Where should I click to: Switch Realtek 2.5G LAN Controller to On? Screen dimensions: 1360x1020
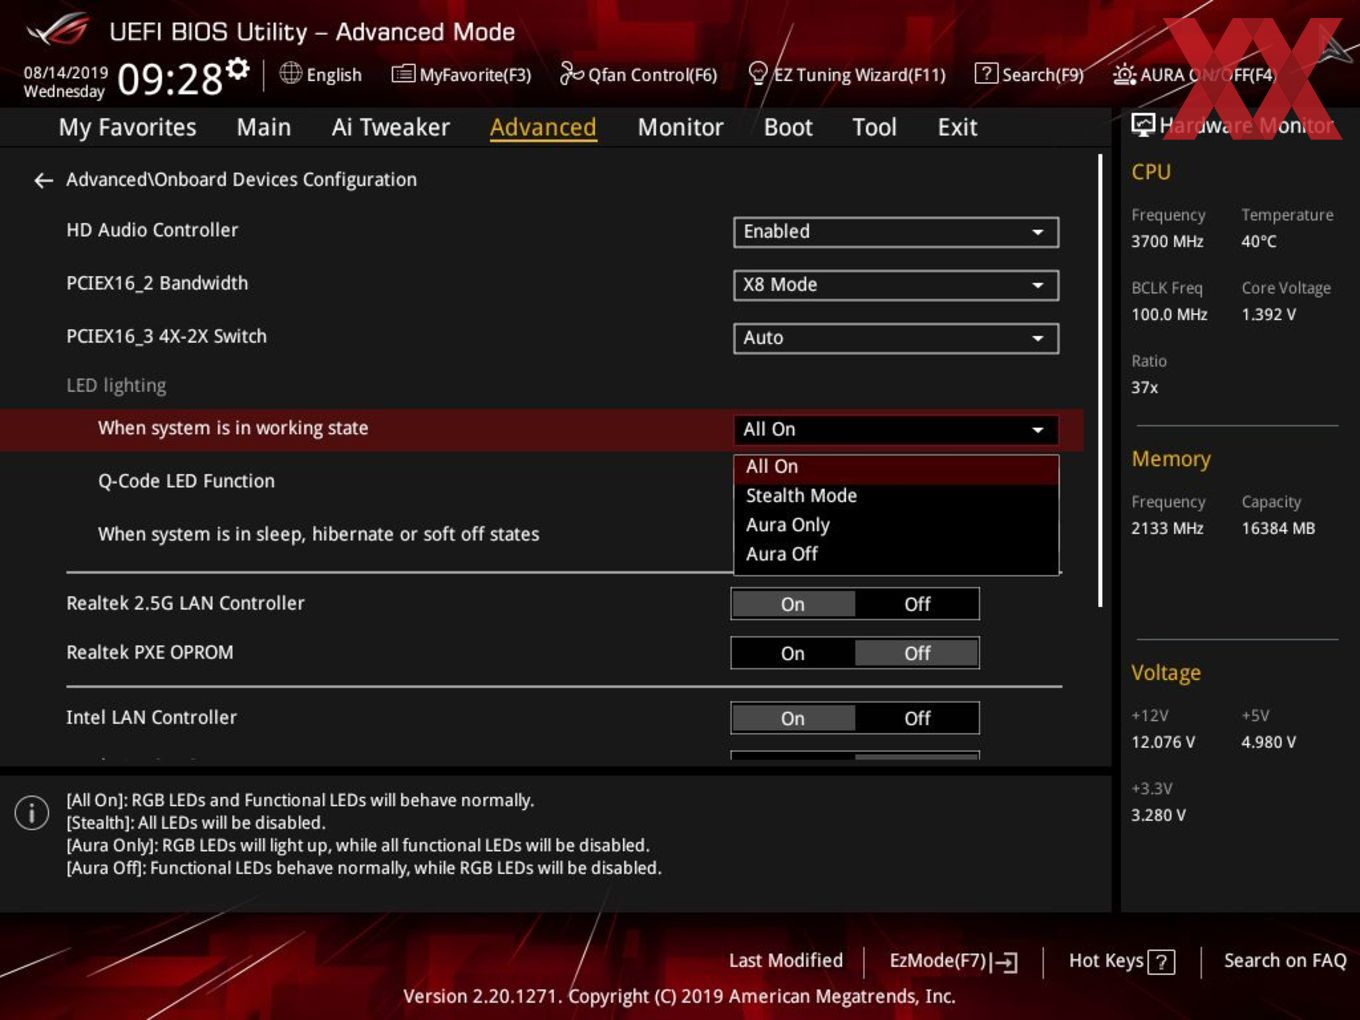793,604
